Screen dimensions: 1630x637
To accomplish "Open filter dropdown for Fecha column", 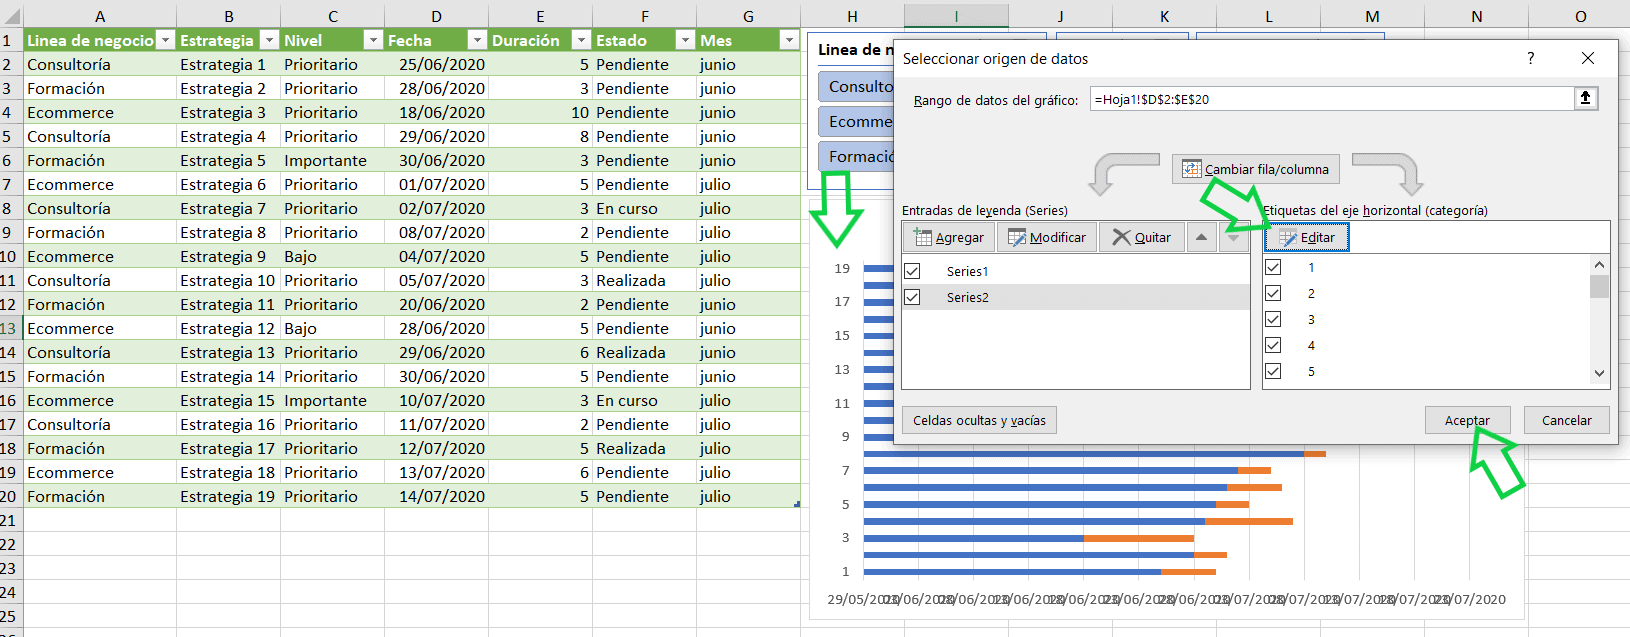I will coord(477,40).
